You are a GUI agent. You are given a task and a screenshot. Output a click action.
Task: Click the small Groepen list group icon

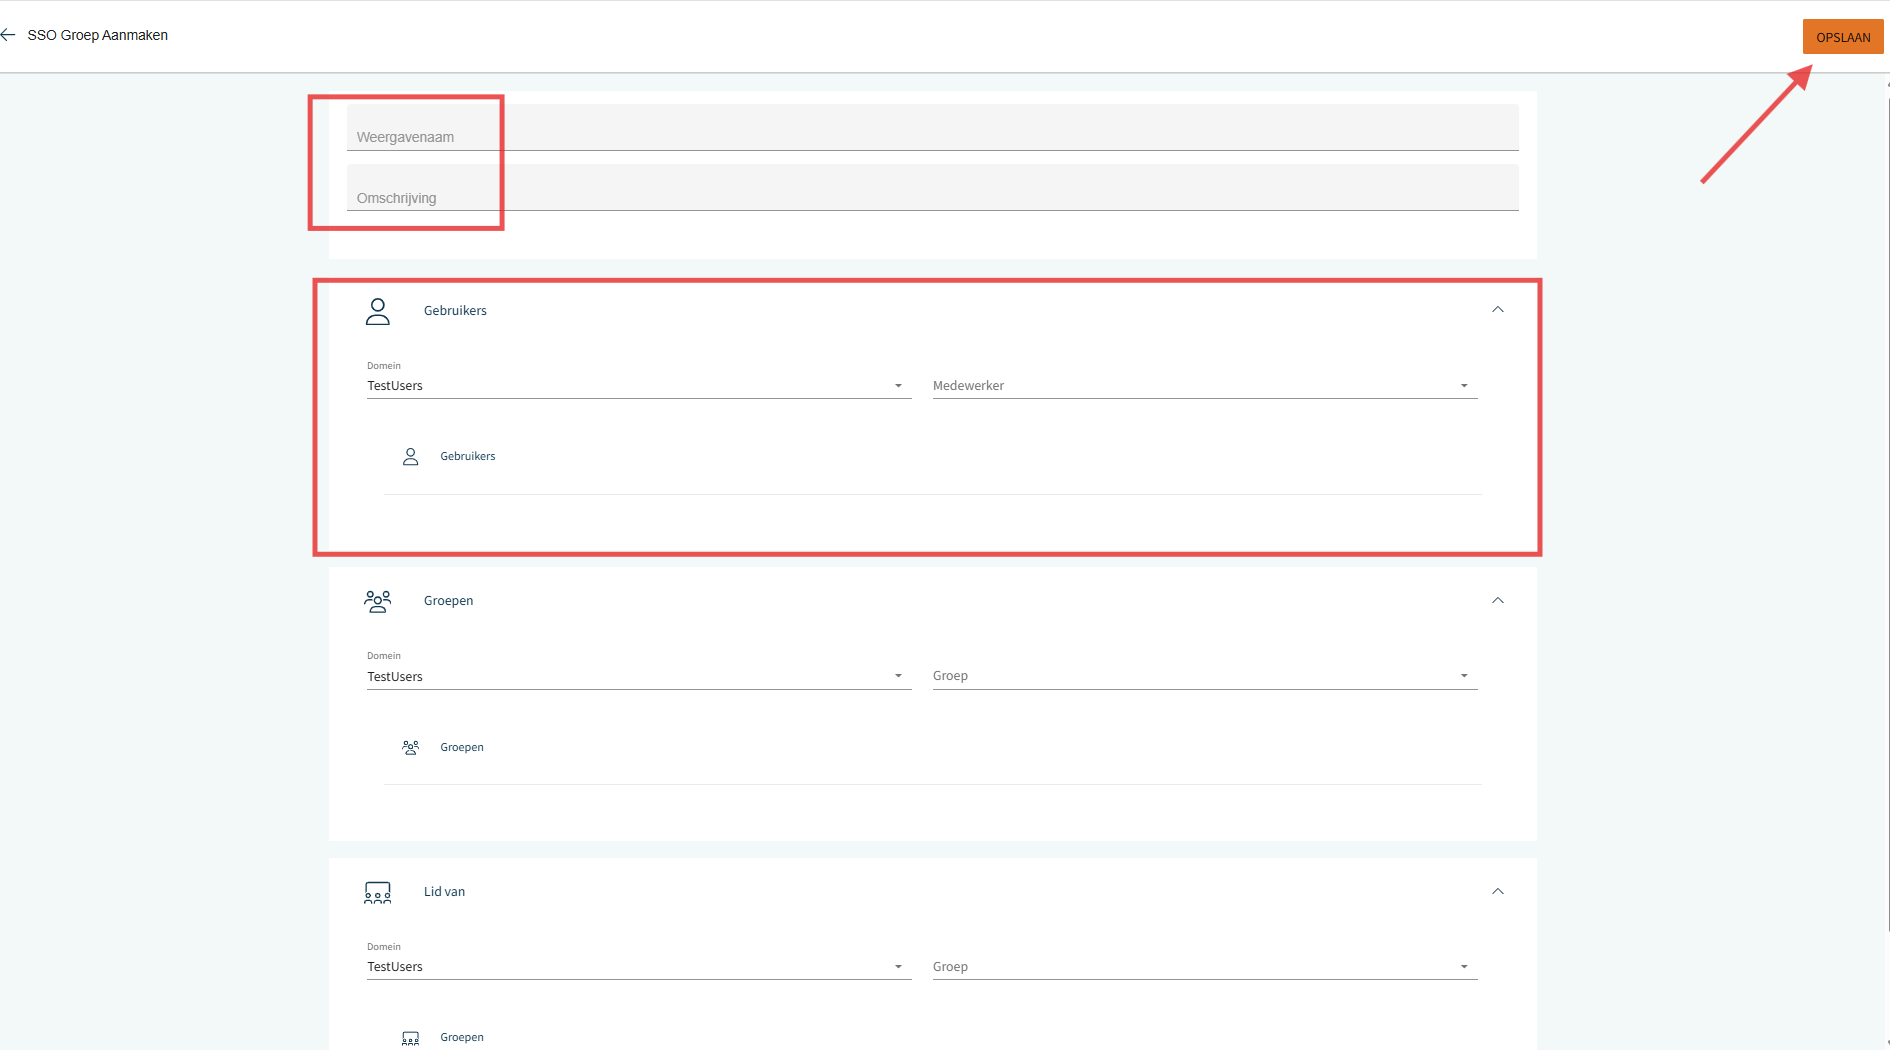click(x=410, y=747)
